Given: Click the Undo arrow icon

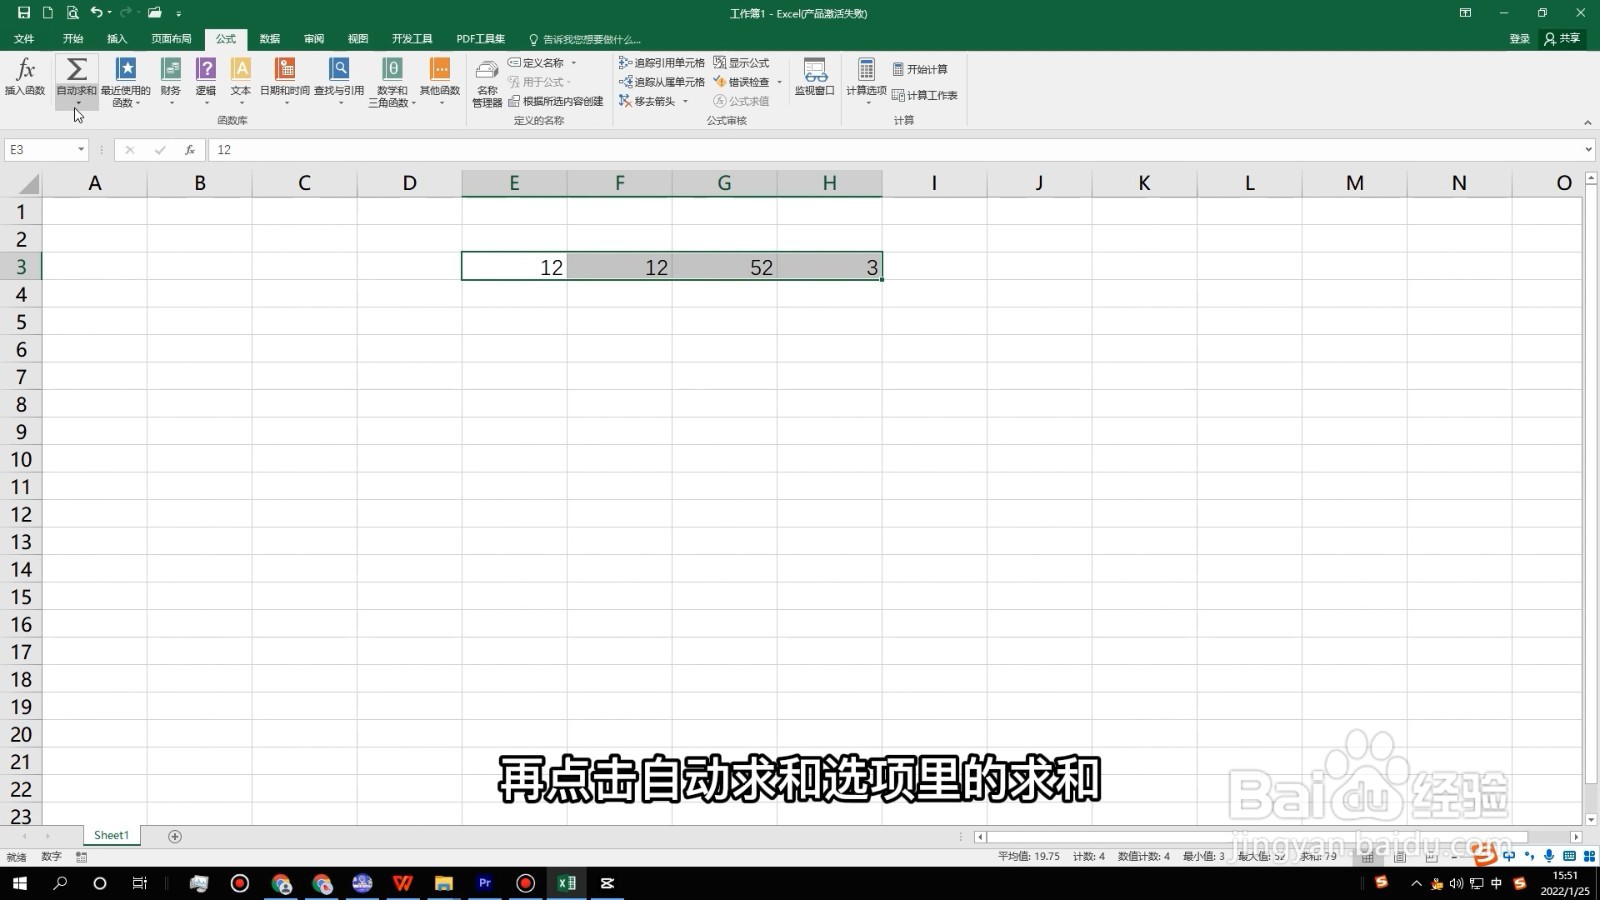Looking at the screenshot, I should pyautogui.click(x=96, y=13).
